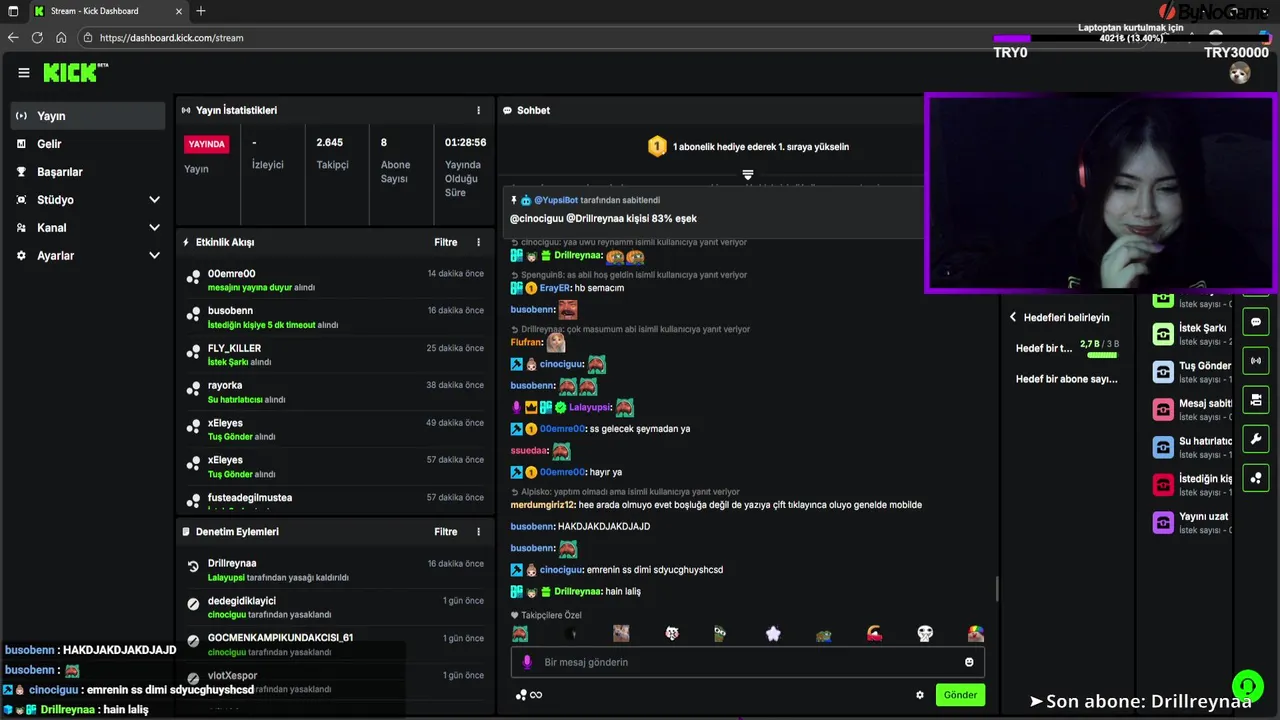This screenshot has height=720, width=1280.
Task: Select the rayorka Su hatırlatıcısı entry
Action: 335,392
